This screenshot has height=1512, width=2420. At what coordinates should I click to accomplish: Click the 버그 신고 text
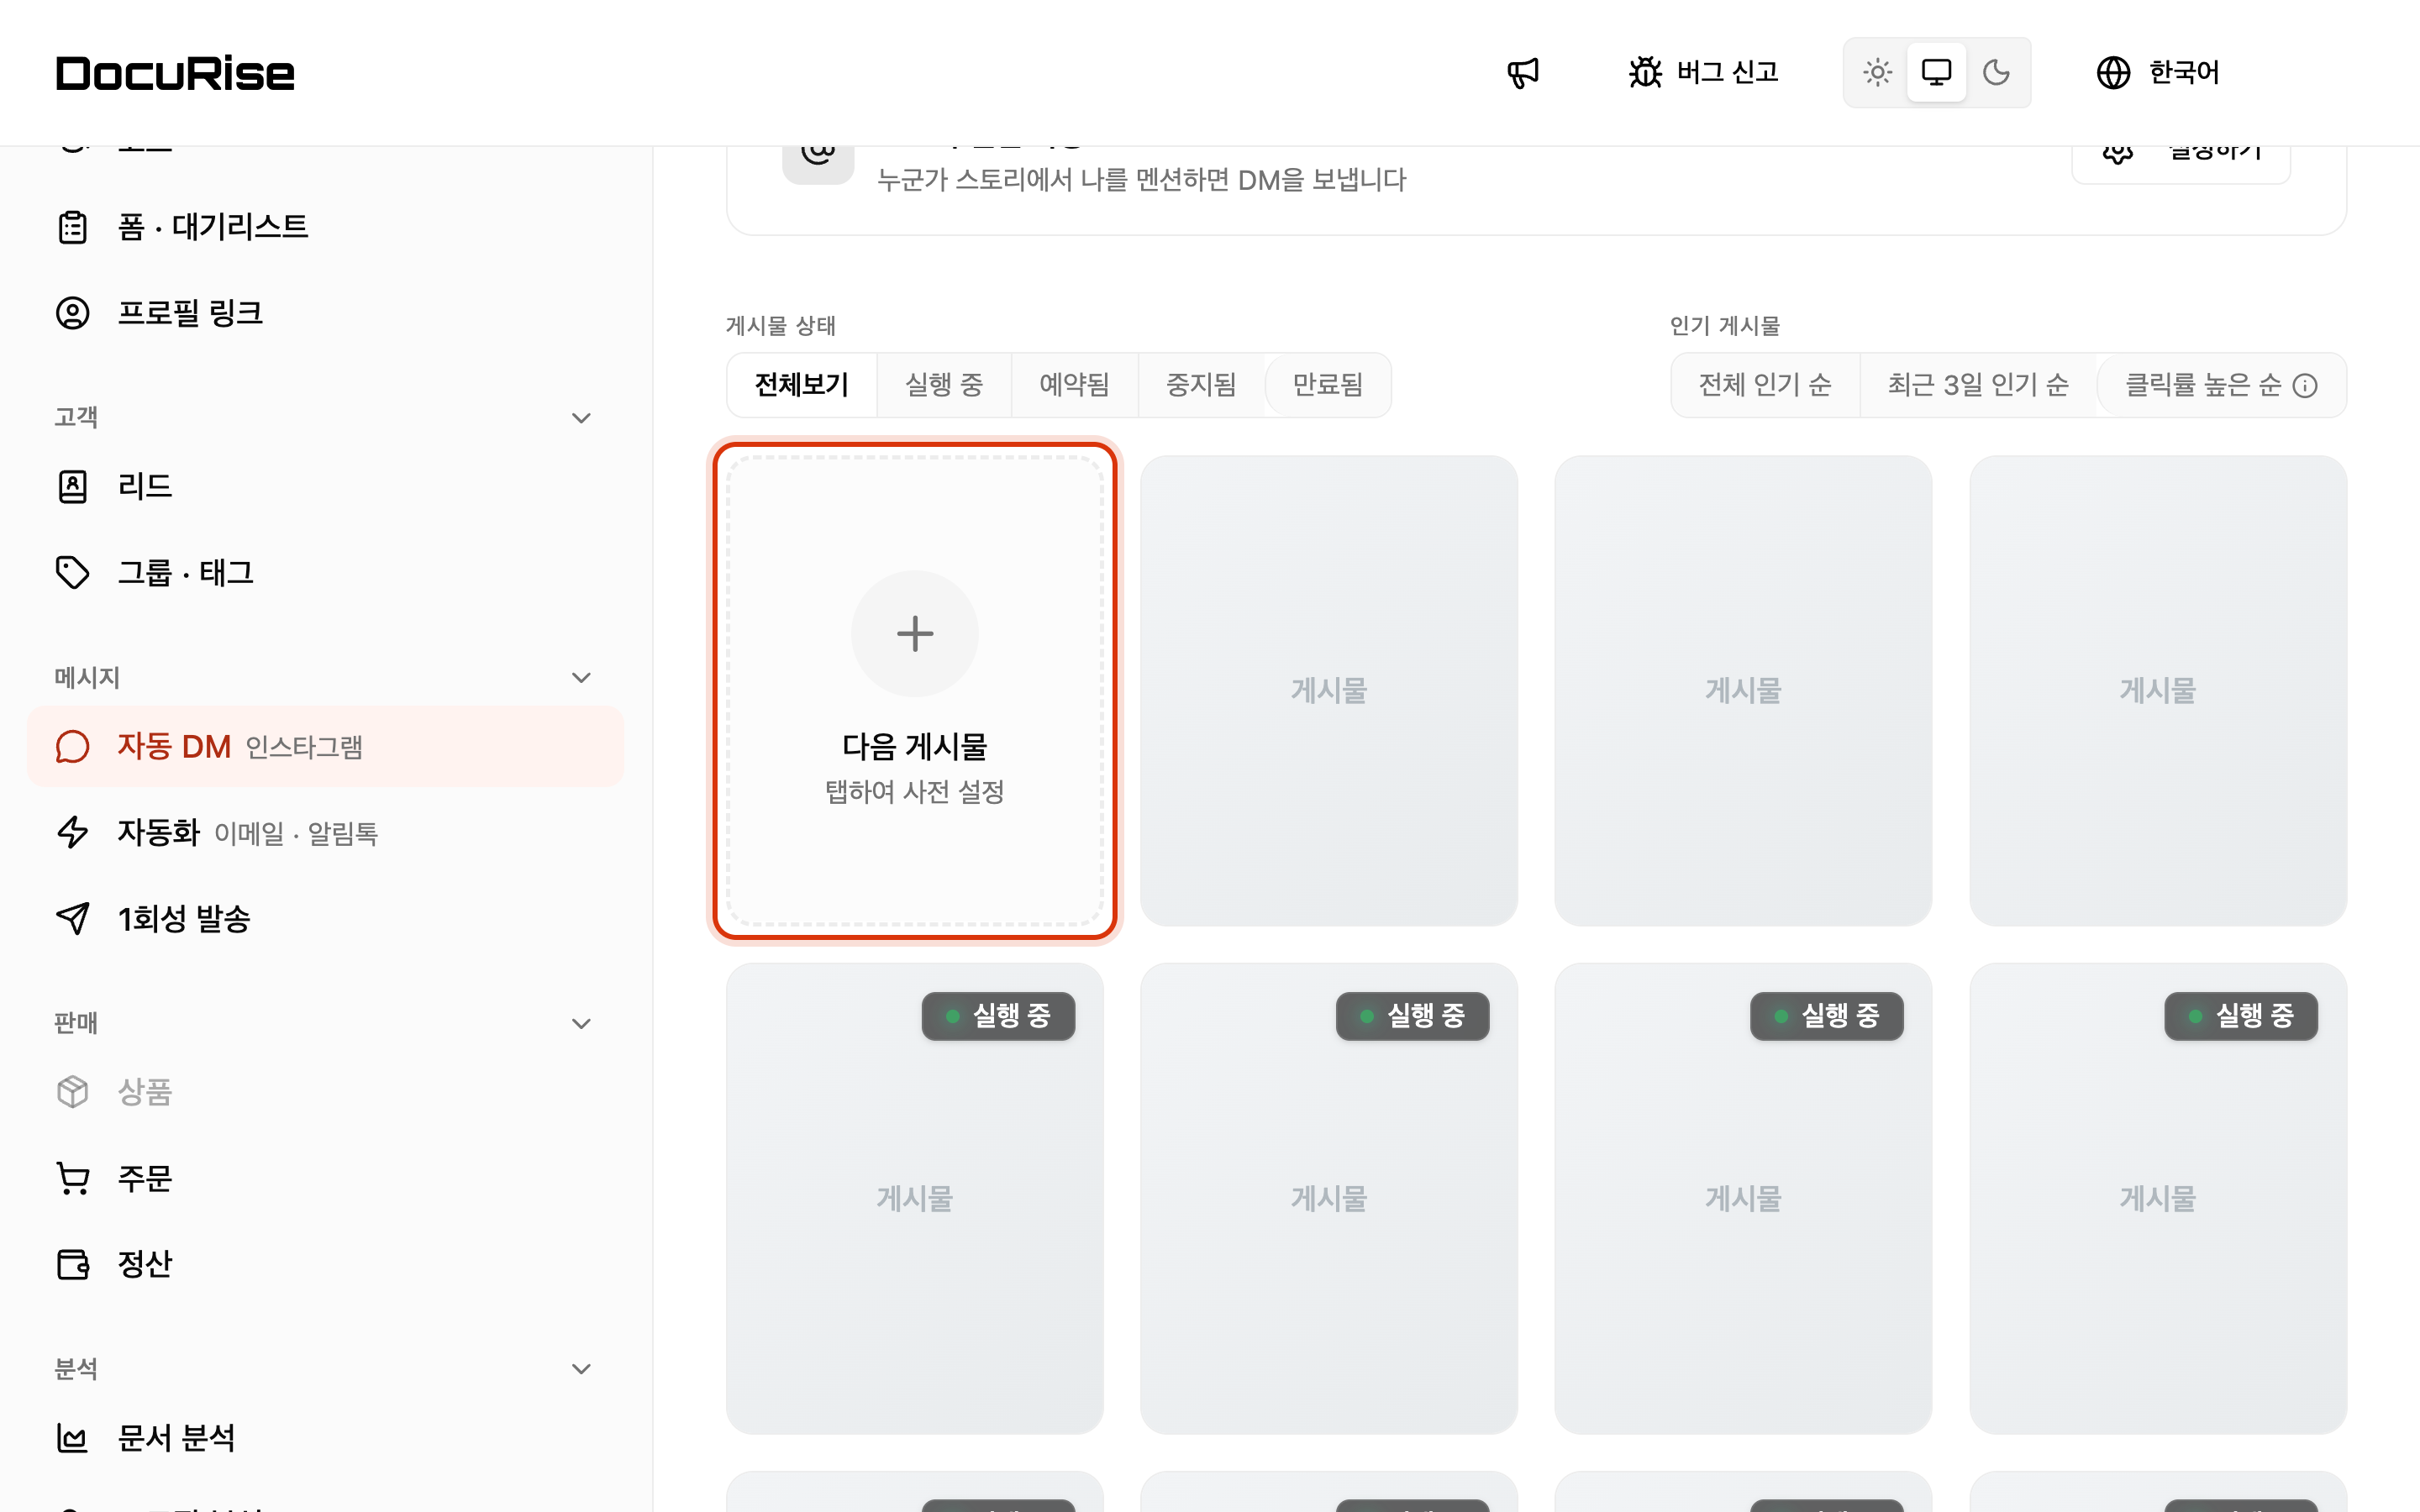pyautogui.click(x=1727, y=72)
